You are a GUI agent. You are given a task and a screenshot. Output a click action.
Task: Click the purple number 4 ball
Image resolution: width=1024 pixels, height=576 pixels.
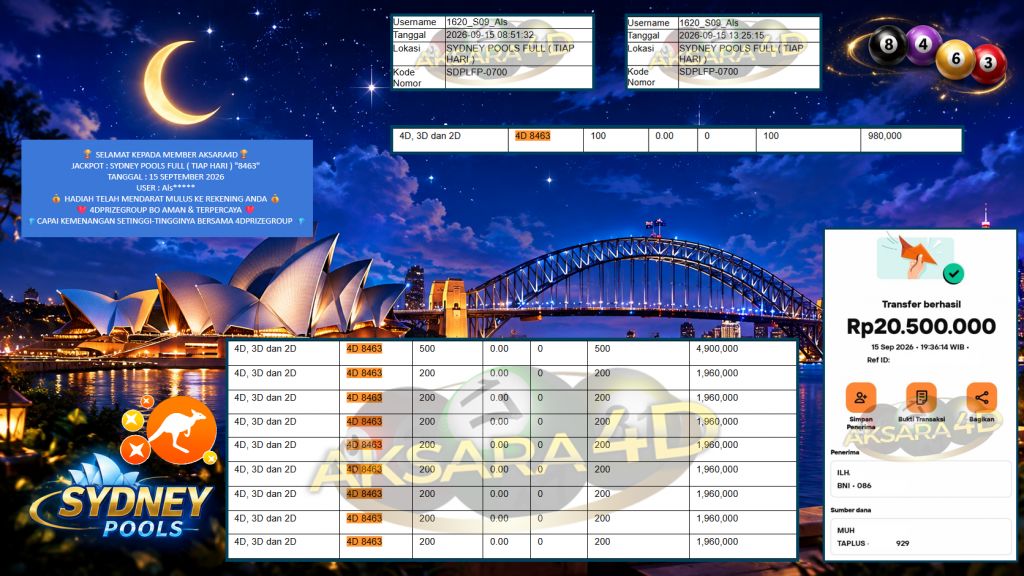(x=923, y=44)
